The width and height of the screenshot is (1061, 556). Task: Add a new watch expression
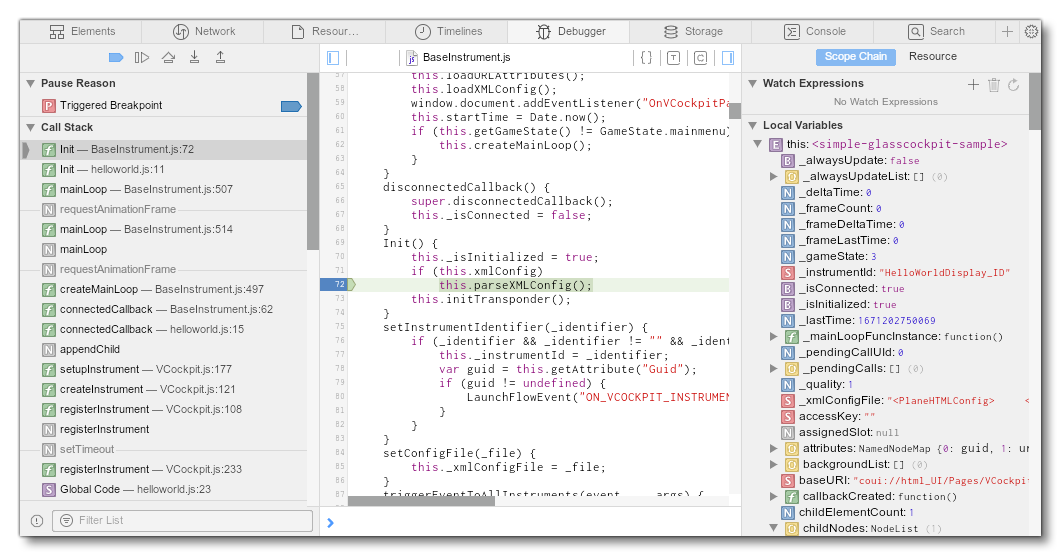click(x=973, y=85)
